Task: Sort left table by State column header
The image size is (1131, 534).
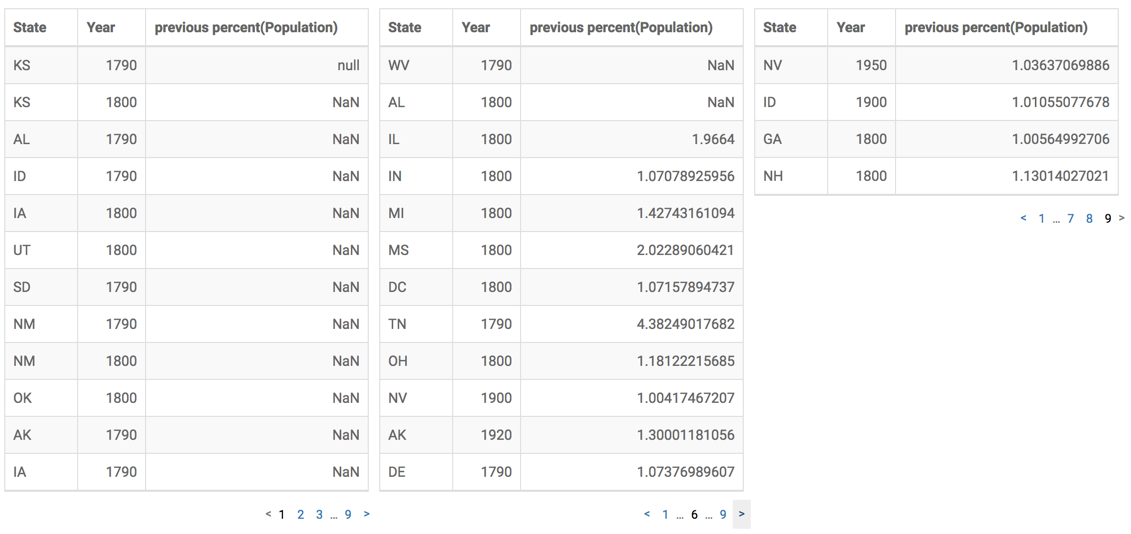Action: pyautogui.click(x=30, y=27)
